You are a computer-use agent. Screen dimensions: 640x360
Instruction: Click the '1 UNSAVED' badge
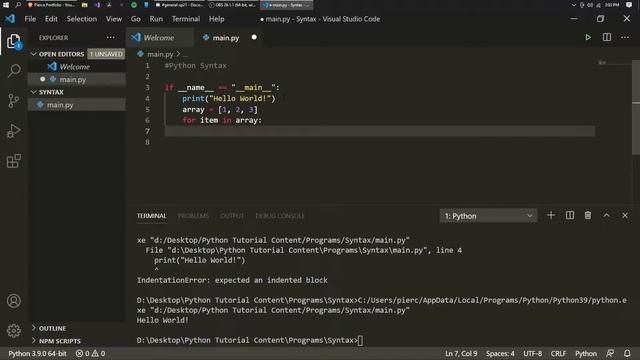[106, 54]
